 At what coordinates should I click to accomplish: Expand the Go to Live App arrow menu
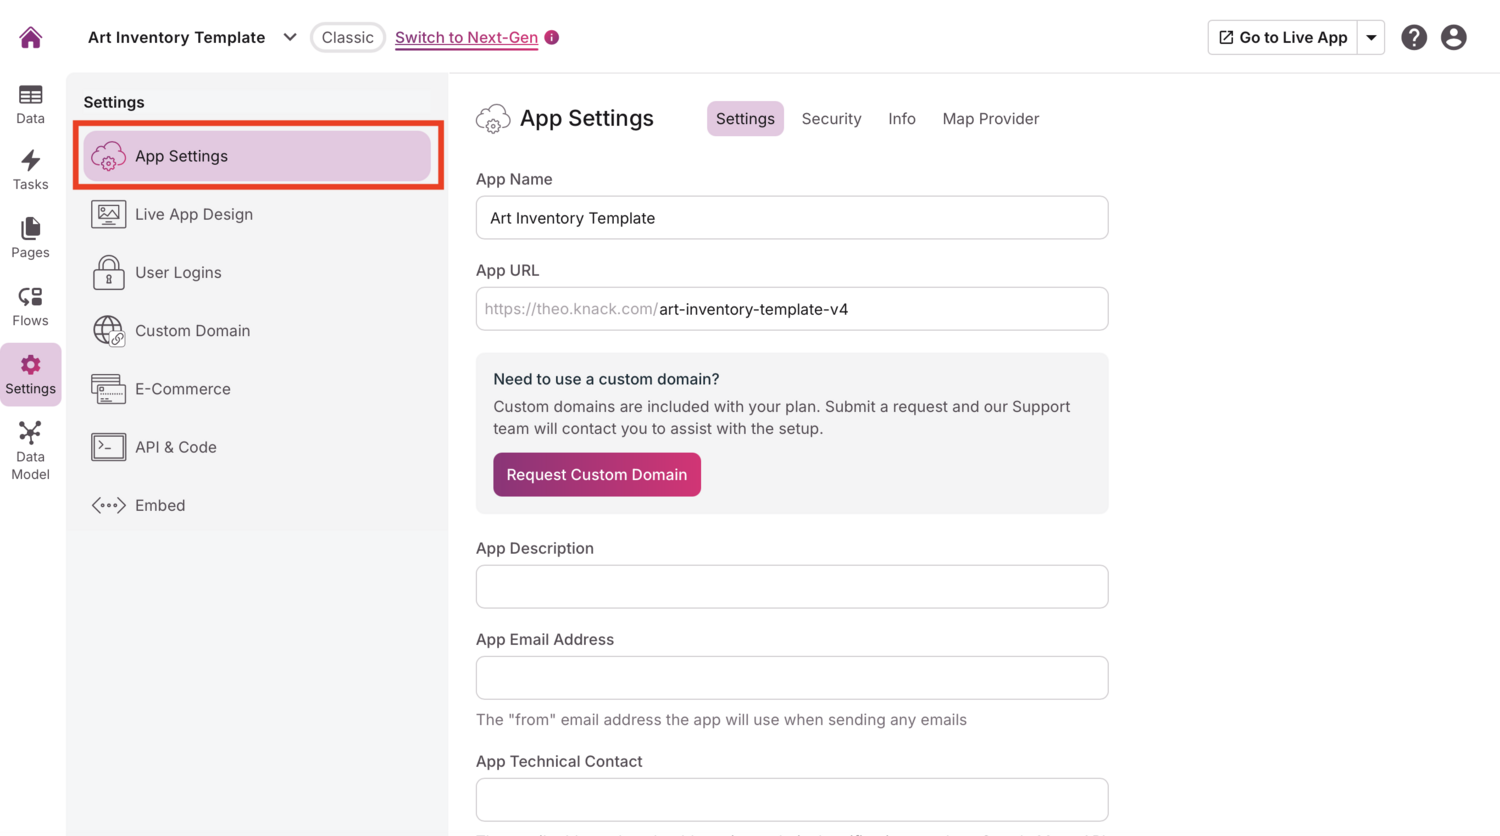(1371, 38)
